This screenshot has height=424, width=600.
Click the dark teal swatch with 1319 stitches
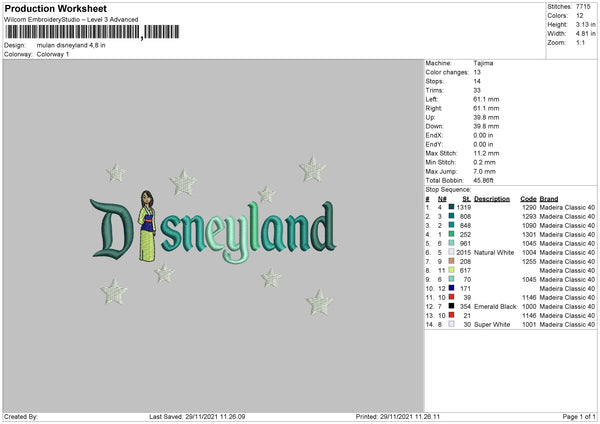(x=451, y=207)
